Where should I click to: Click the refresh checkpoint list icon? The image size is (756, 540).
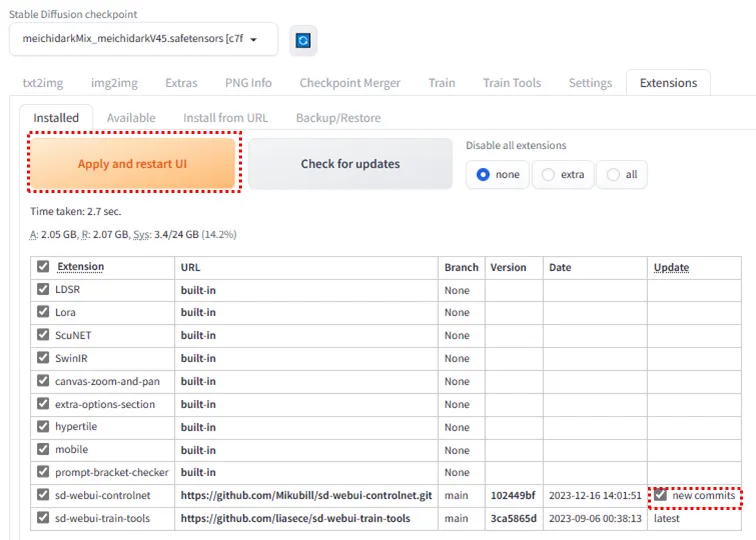point(303,40)
